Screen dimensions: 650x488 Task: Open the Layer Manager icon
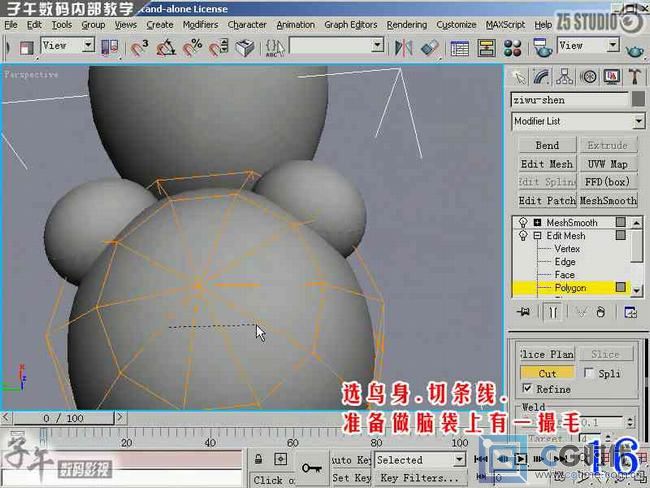pyautogui.click(x=460, y=48)
